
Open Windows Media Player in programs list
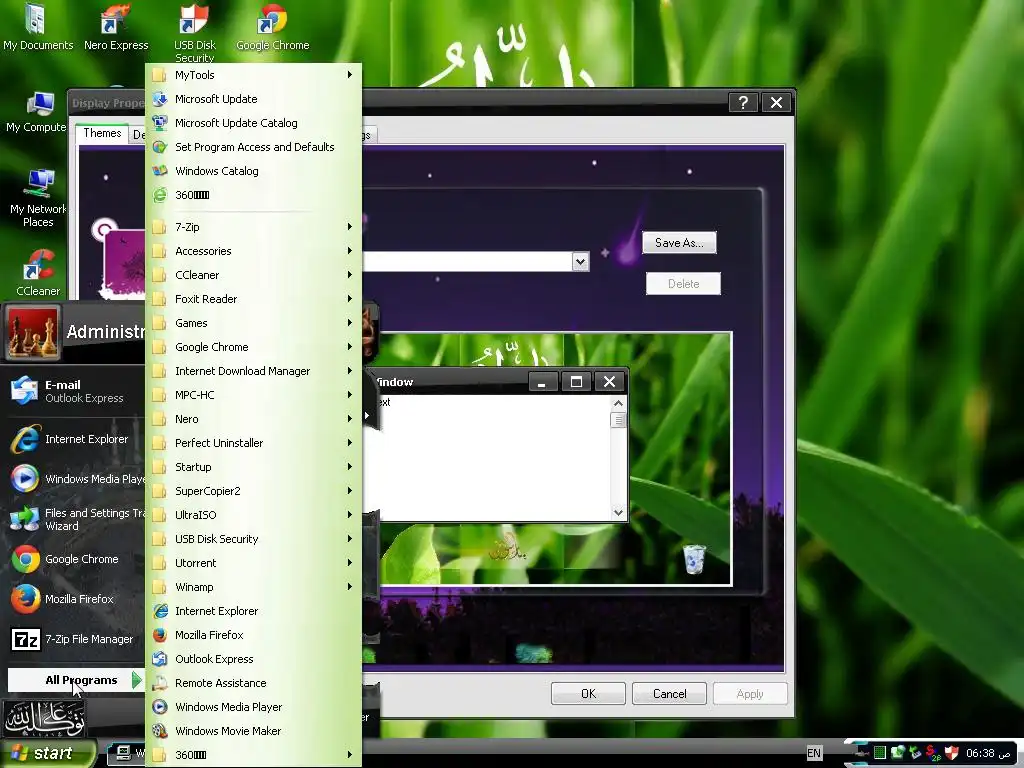click(253, 707)
